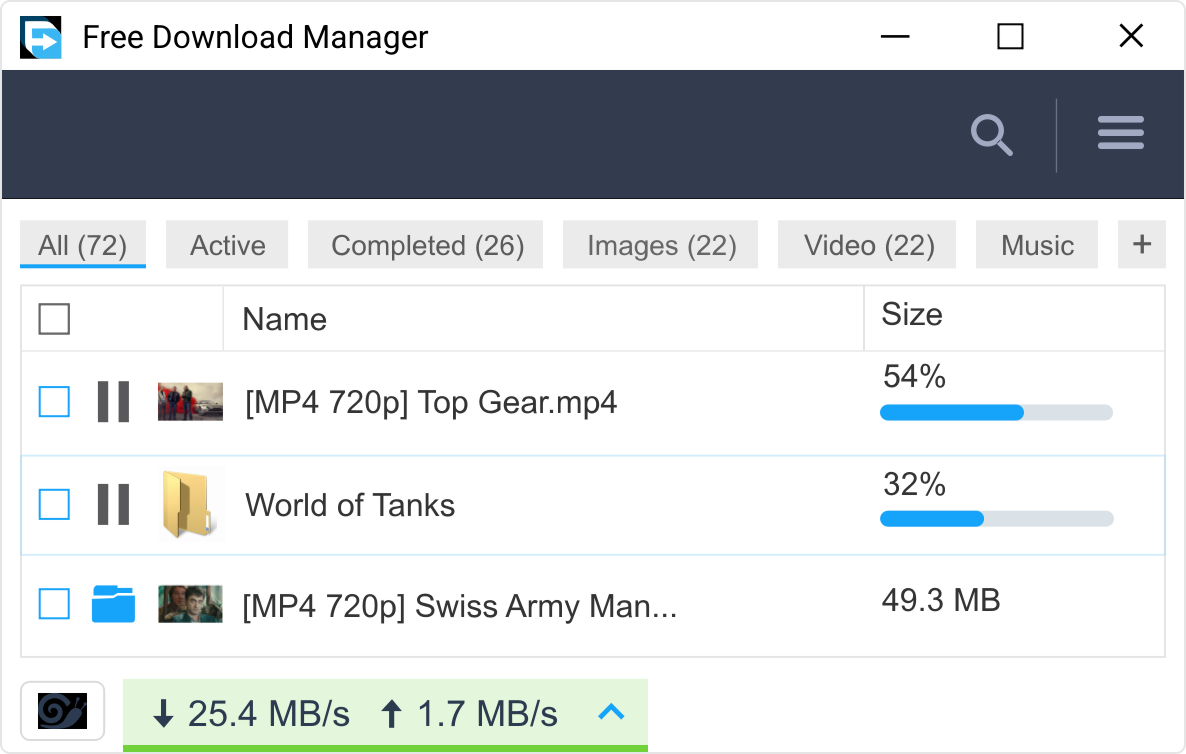The width and height of the screenshot is (1186, 754).
Task: Open the hamburger main menu
Action: pyautogui.click(x=1120, y=134)
